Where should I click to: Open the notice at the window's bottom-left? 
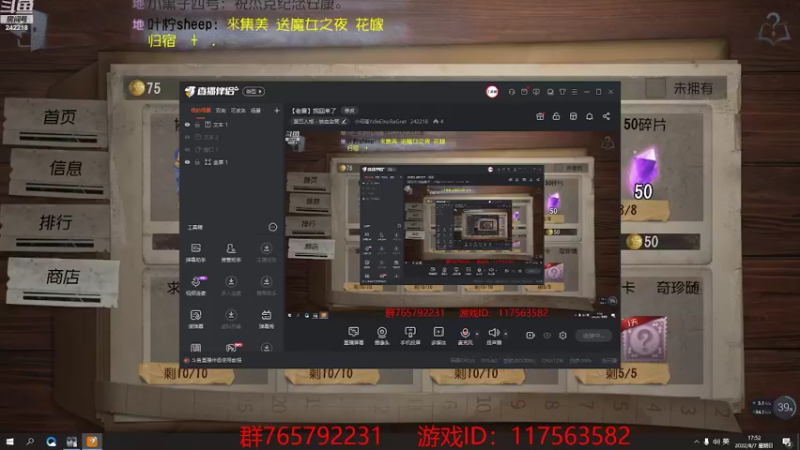click(213, 360)
